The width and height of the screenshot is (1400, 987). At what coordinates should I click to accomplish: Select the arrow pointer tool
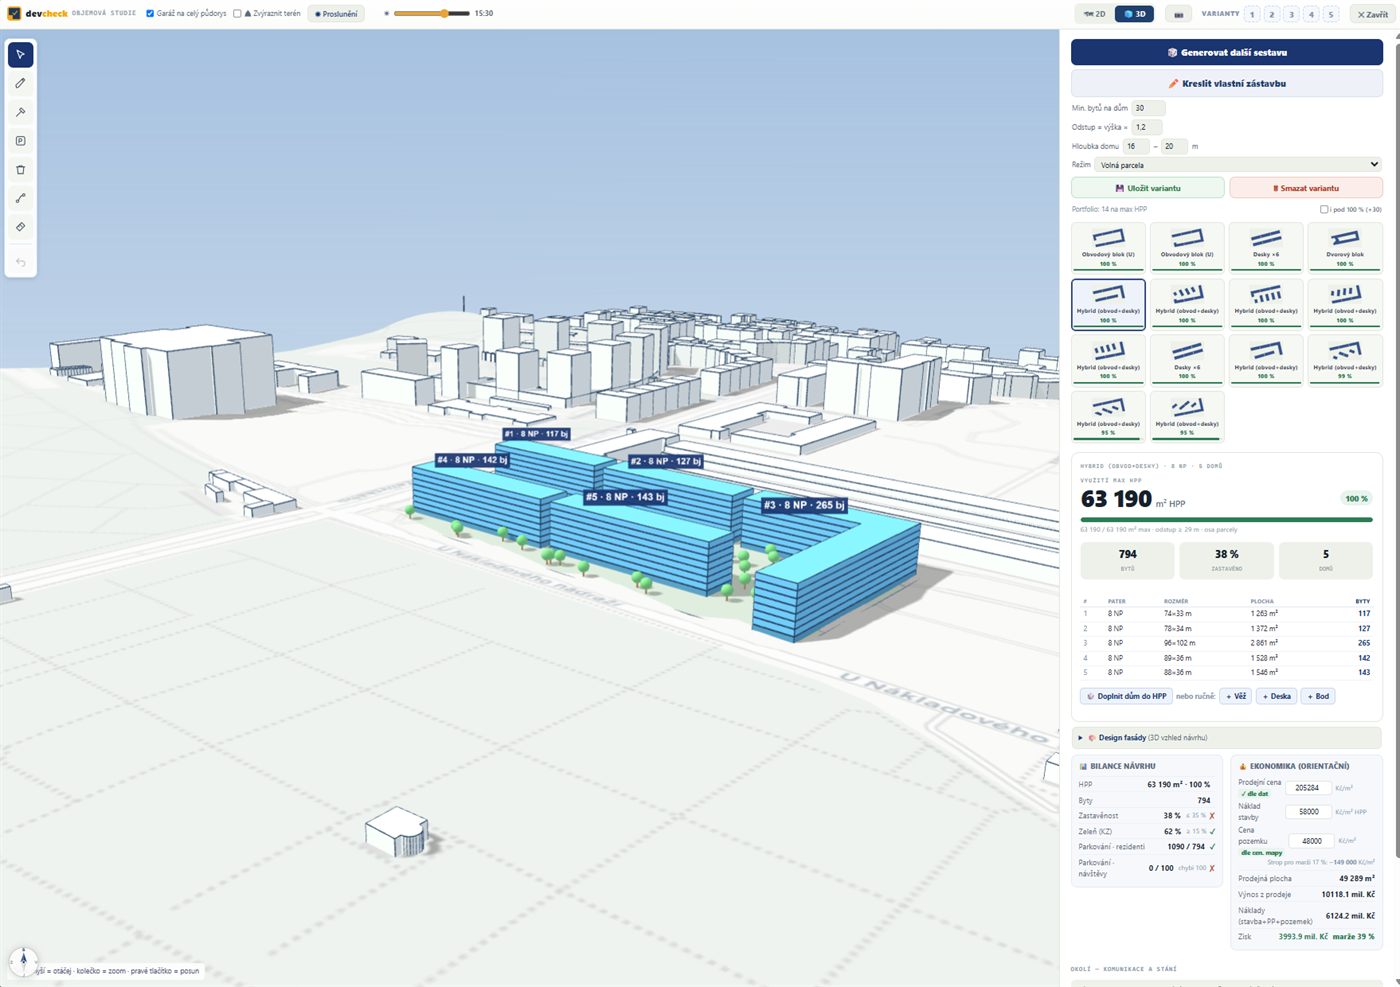click(20, 54)
